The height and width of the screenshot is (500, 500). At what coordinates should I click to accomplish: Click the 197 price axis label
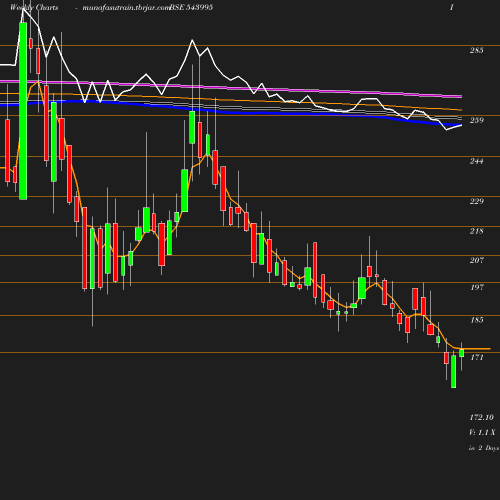(477, 287)
